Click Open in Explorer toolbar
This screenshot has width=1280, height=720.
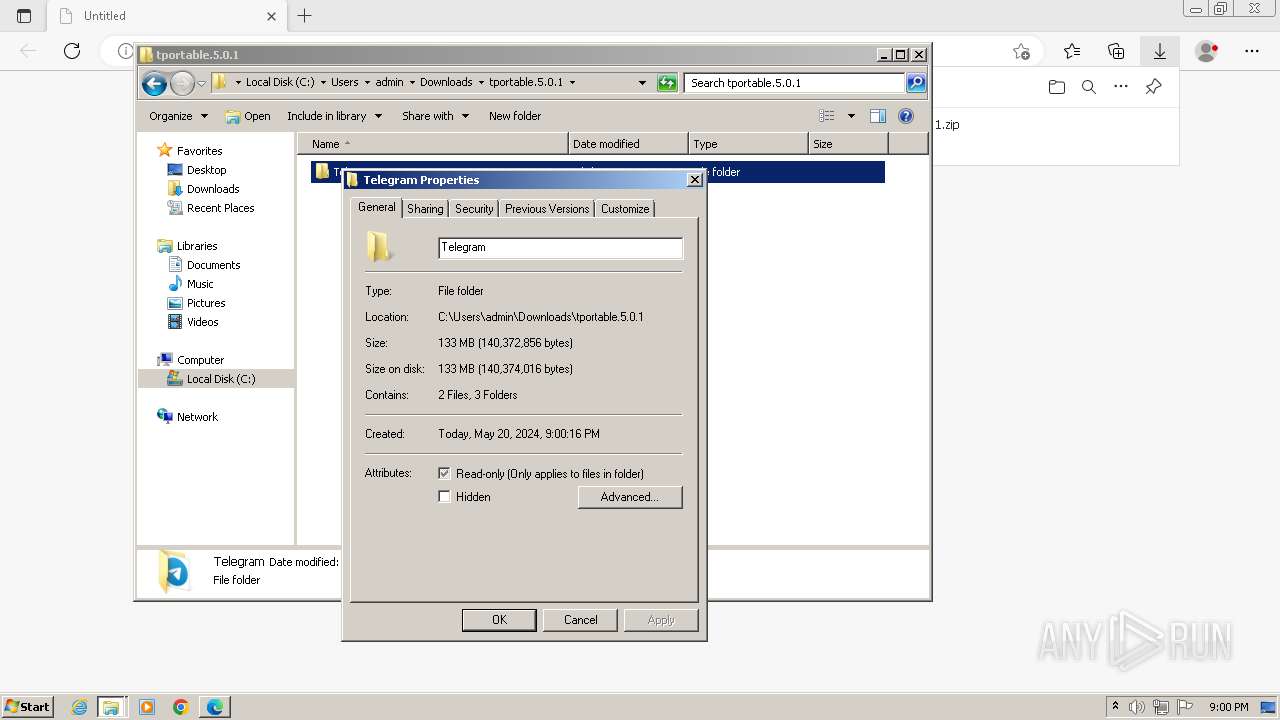click(248, 116)
